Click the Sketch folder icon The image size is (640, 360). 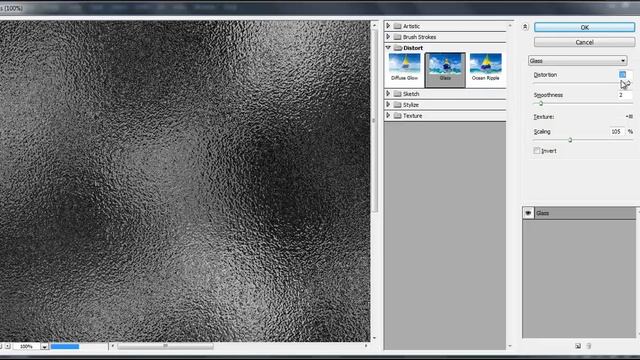(x=398, y=94)
